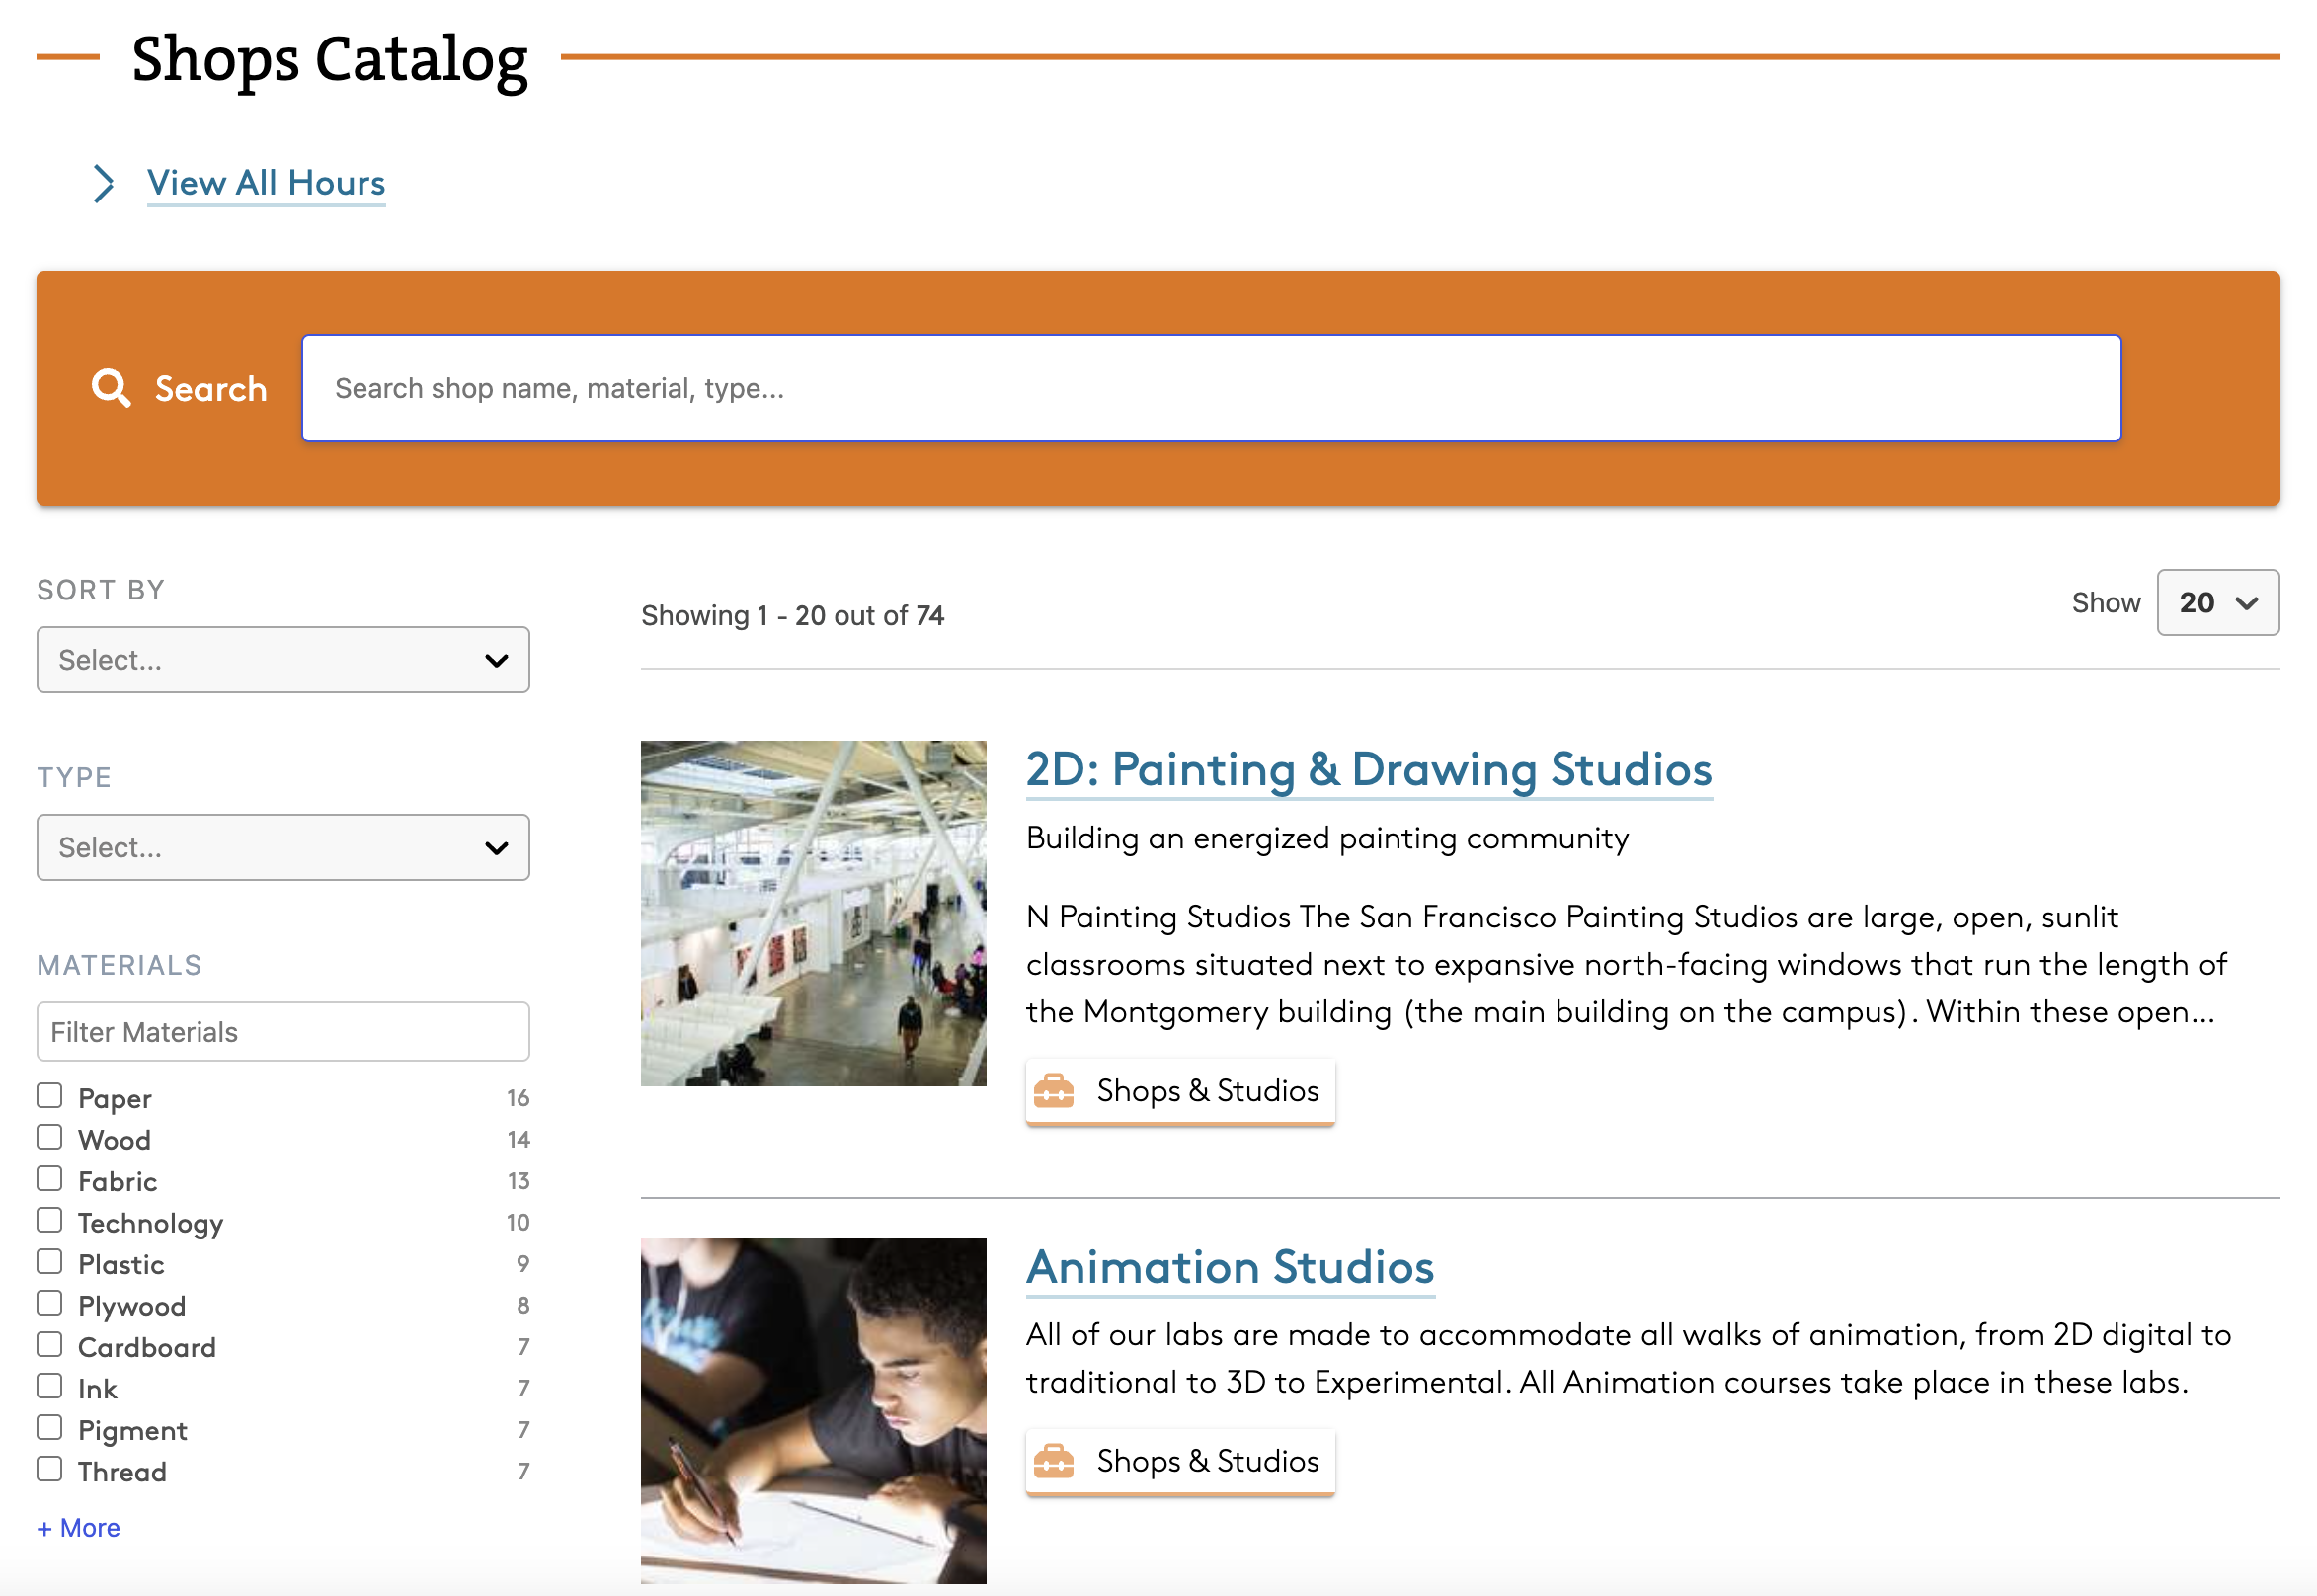Enable the Wood material filter
This screenshot has width=2317, height=1596.
50,1138
